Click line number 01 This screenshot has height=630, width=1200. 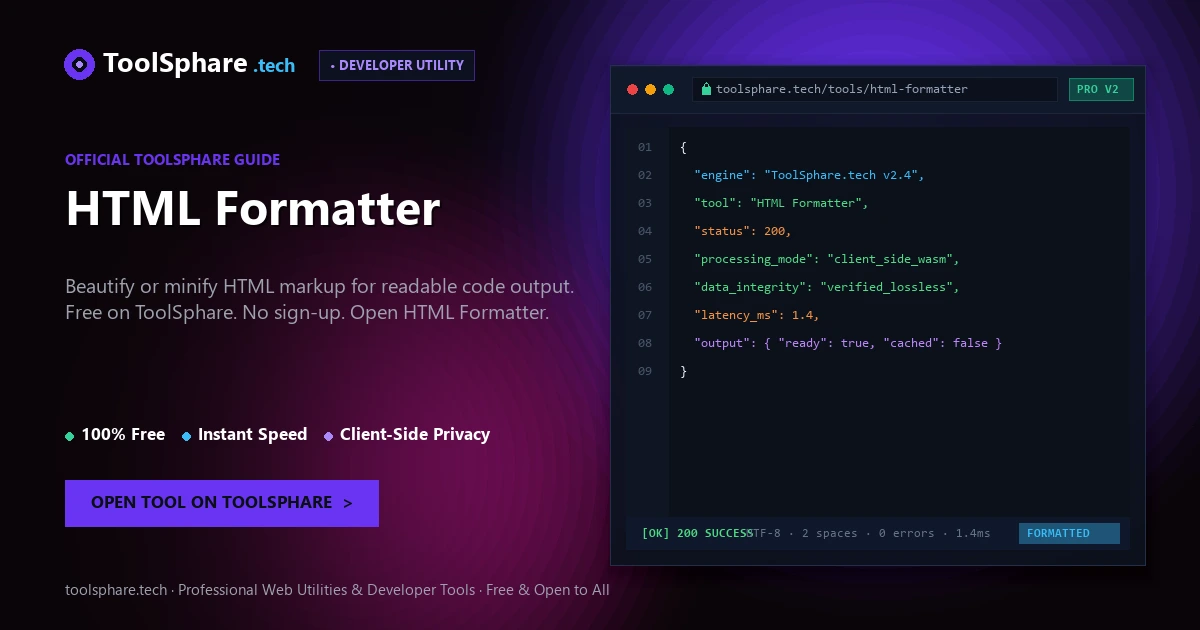644,147
